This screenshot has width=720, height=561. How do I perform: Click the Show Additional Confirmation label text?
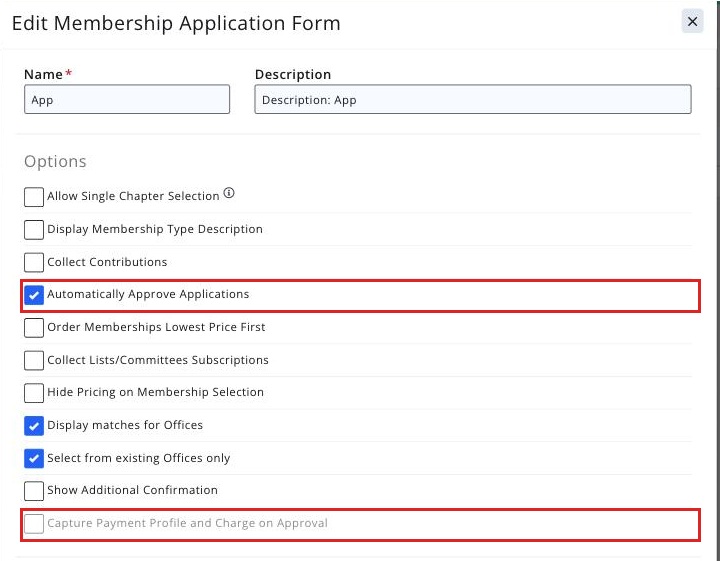coord(132,490)
